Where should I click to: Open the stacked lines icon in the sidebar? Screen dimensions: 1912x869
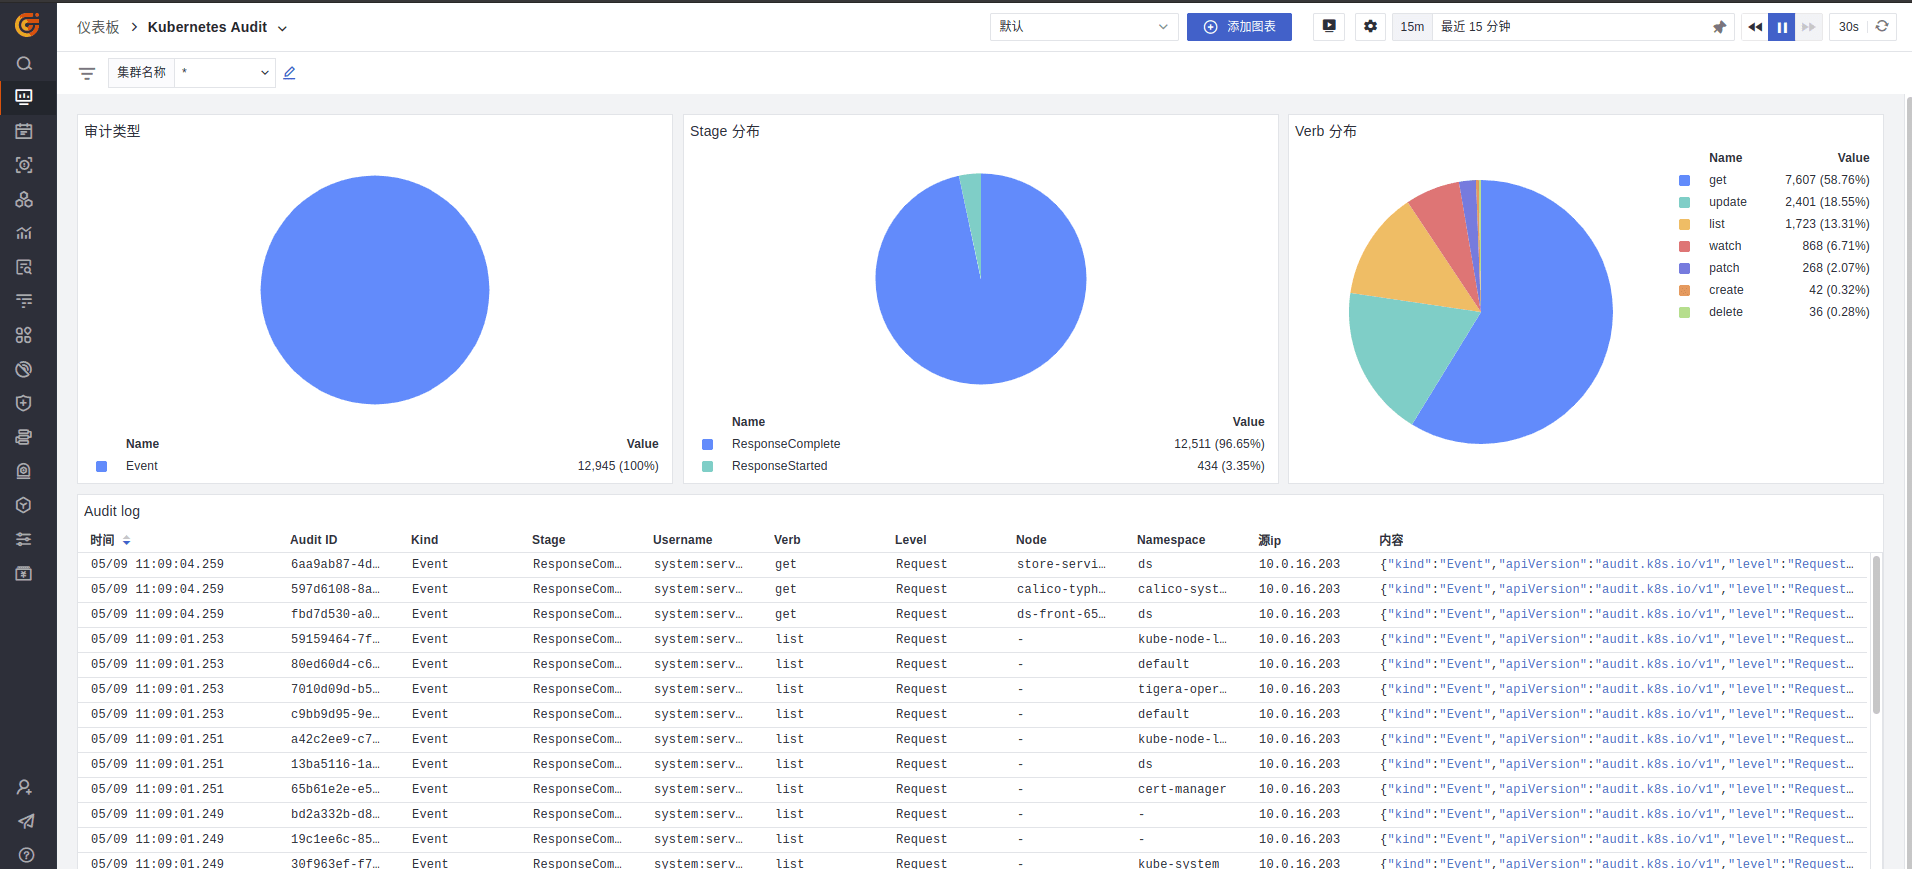click(x=24, y=301)
